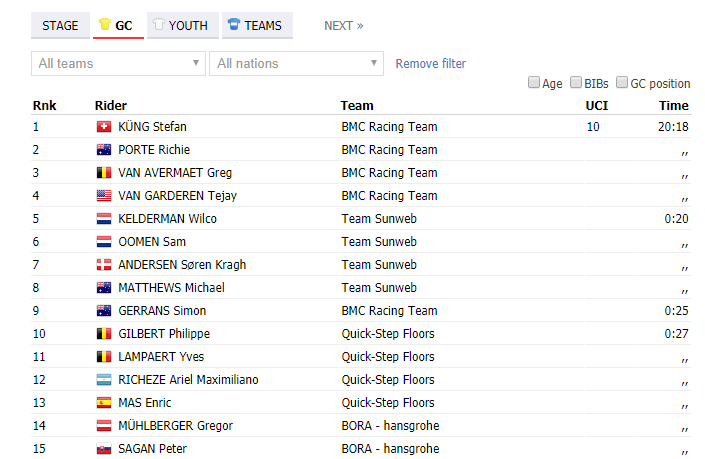Enable the GC position checkbox
This screenshot has height=459, width=705.
pos(622,82)
